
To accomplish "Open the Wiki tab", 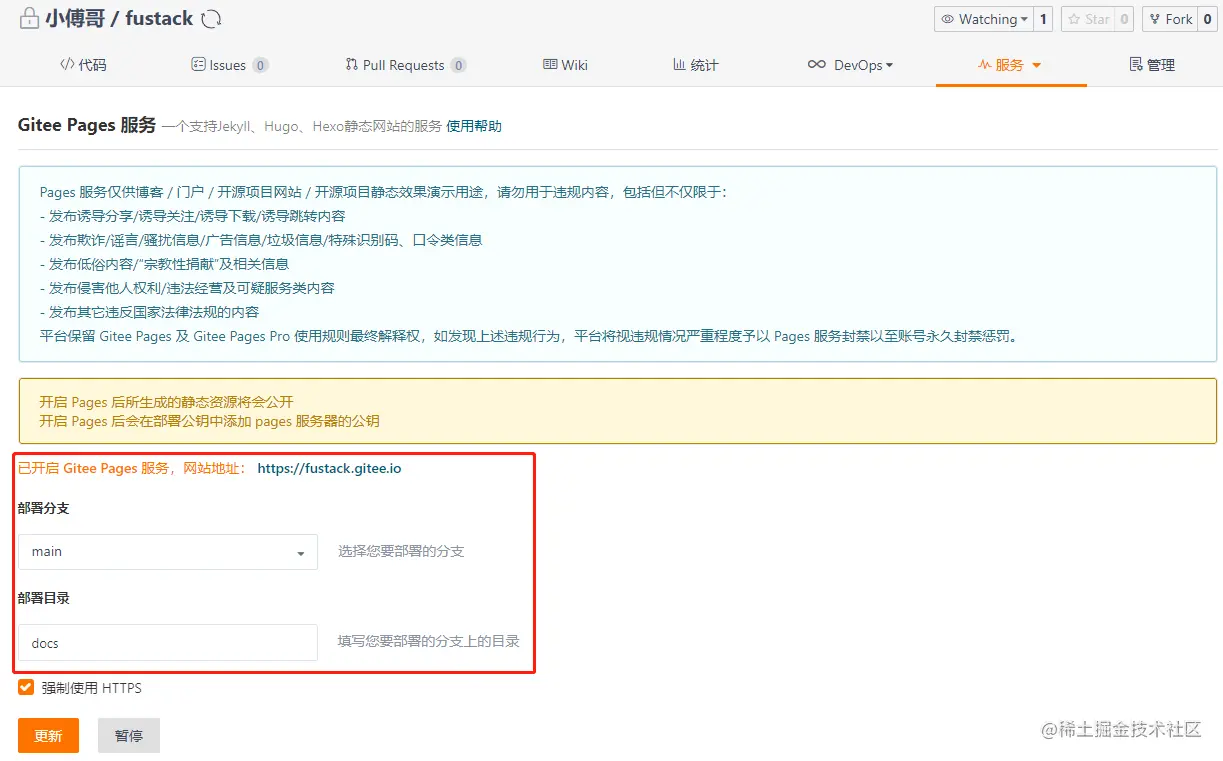I will tap(565, 65).
